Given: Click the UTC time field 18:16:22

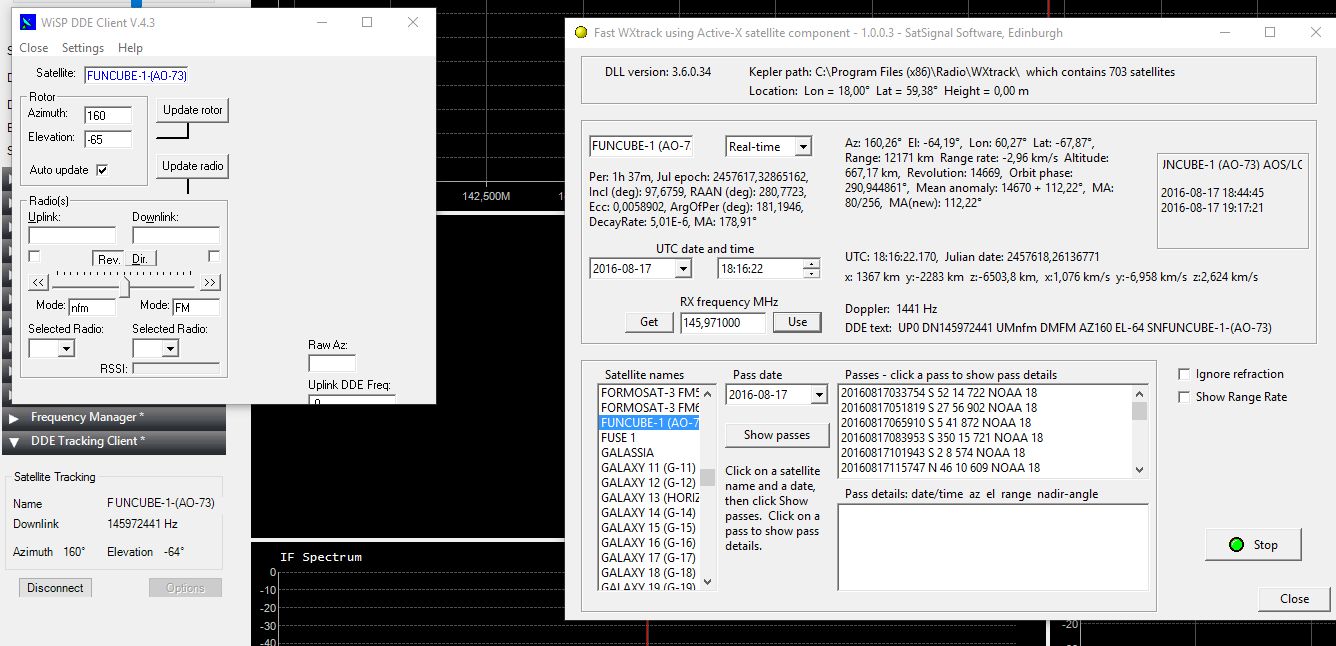Looking at the screenshot, I should coord(760,268).
